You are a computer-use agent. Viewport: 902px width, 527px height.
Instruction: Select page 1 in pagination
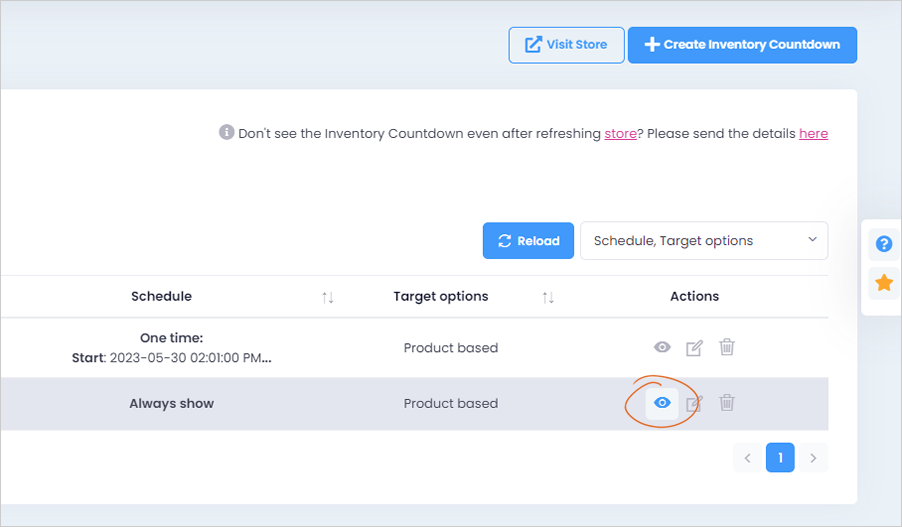pos(780,458)
